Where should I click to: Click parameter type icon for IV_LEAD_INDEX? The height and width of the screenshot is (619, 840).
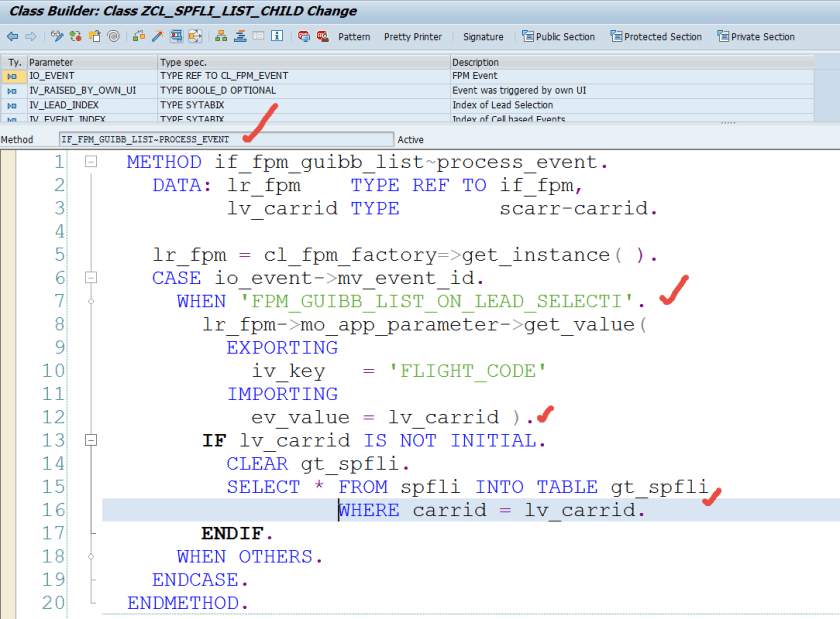(13, 105)
